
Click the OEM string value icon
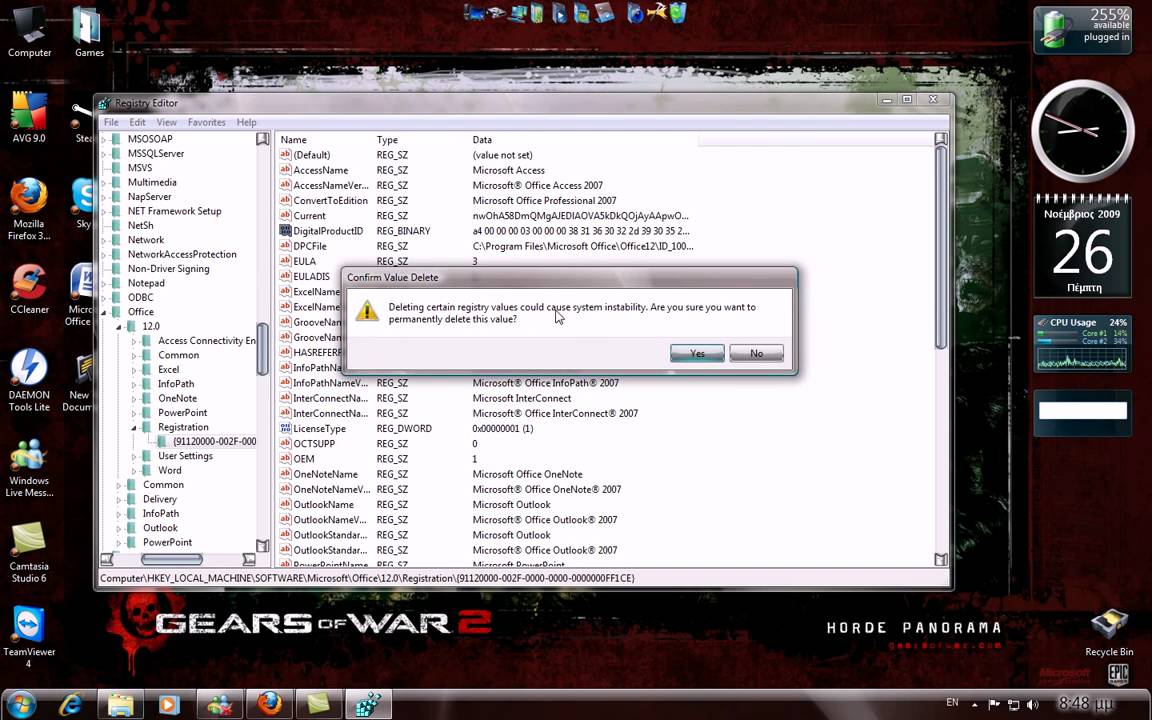coord(285,458)
